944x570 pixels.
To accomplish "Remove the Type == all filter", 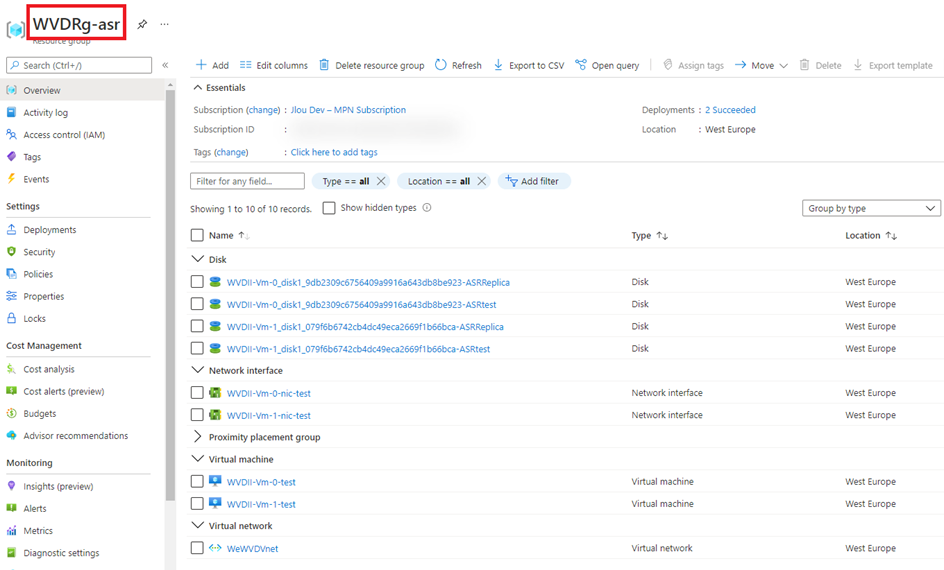I will point(381,181).
